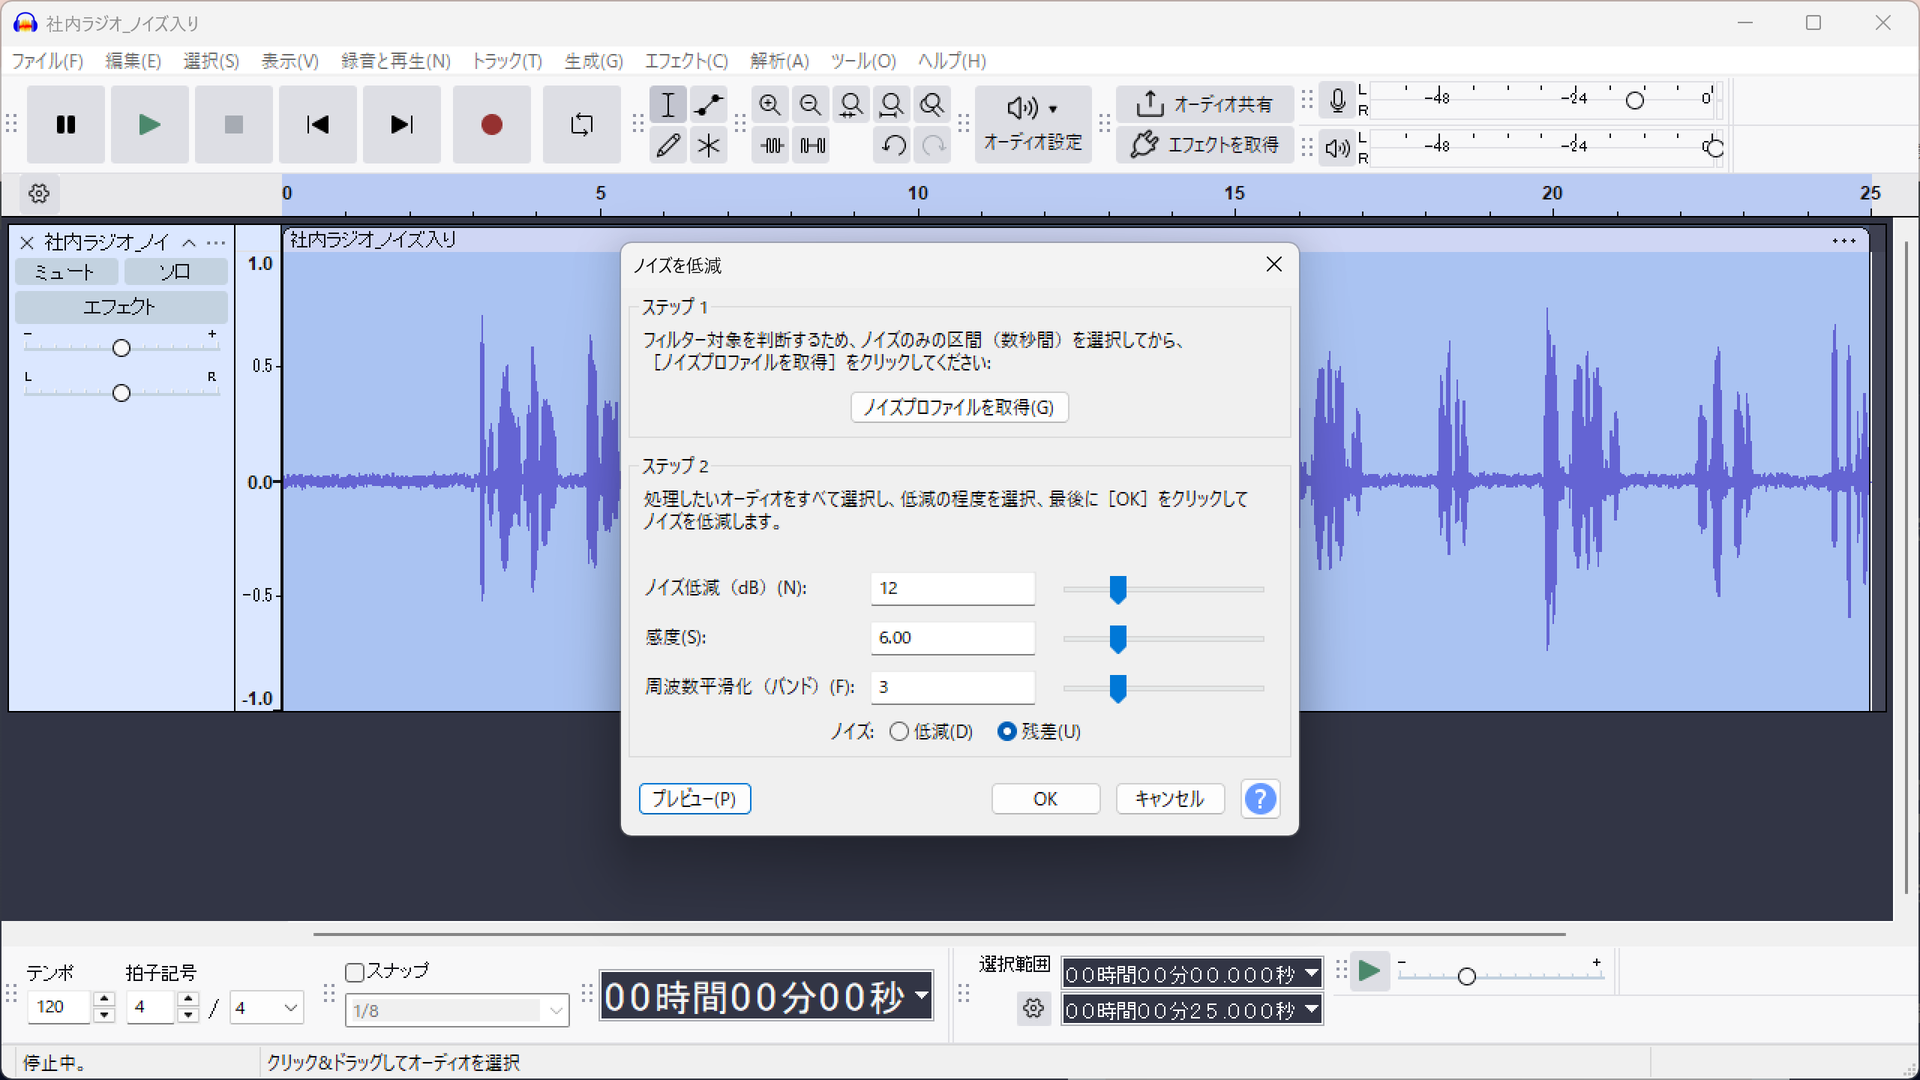Screen dimensions: 1920x1080
Task: Select the Draw pencil tool
Action: pyautogui.click(x=668, y=146)
